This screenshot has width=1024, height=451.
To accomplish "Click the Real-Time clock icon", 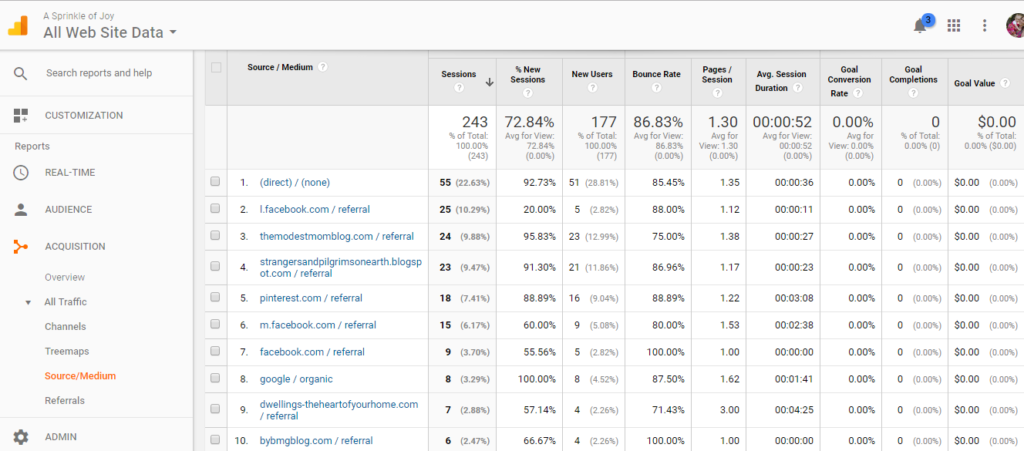I will click(21, 172).
